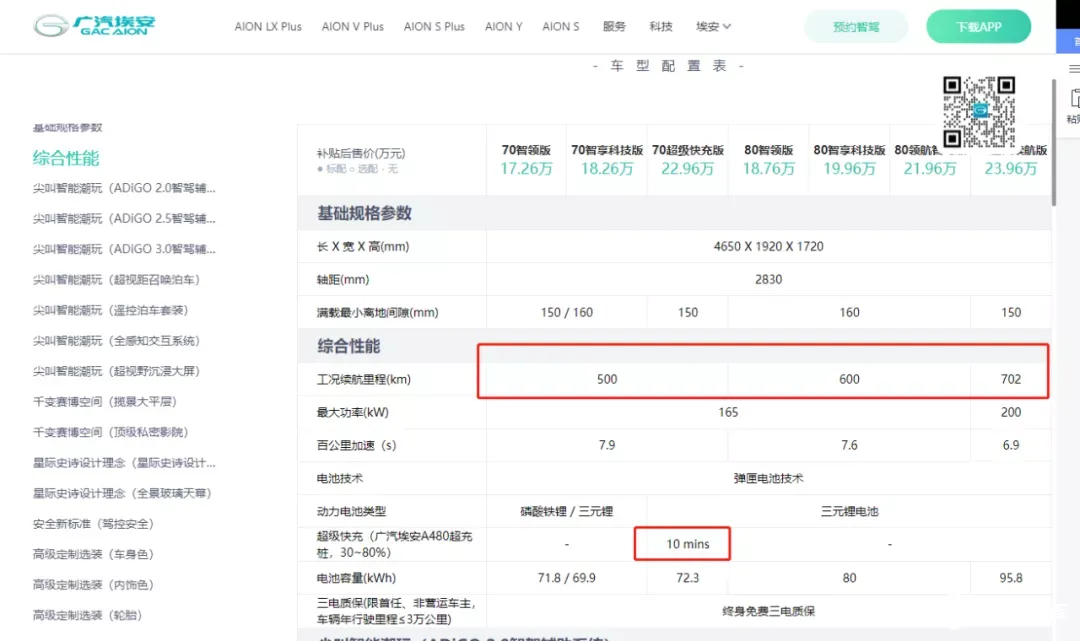Click the 补贴后售价(万元) label

click(361, 154)
